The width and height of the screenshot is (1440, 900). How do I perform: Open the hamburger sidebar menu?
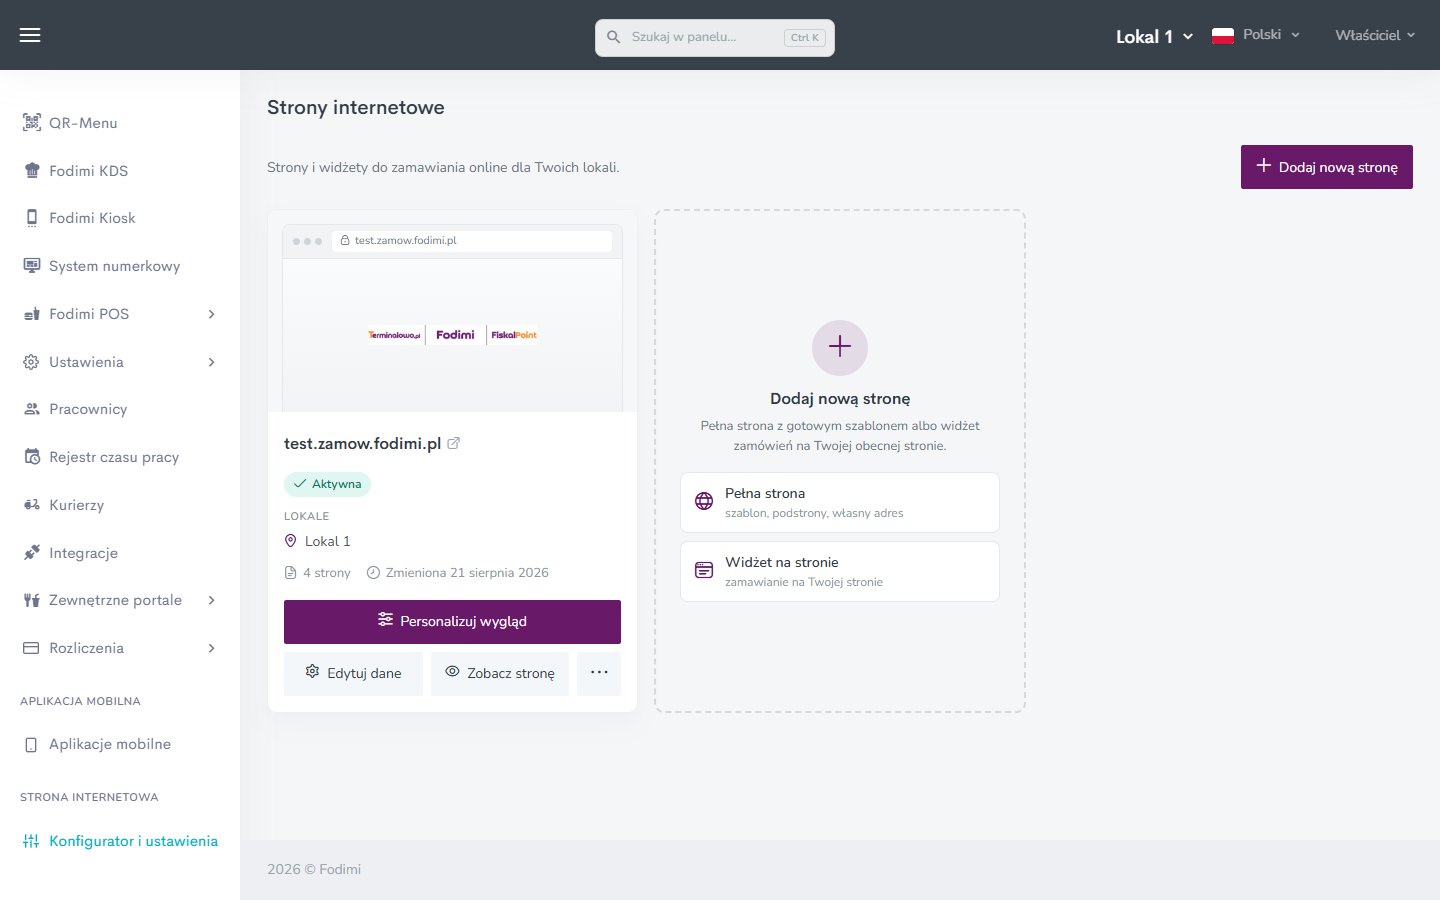pyautogui.click(x=30, y=35)
